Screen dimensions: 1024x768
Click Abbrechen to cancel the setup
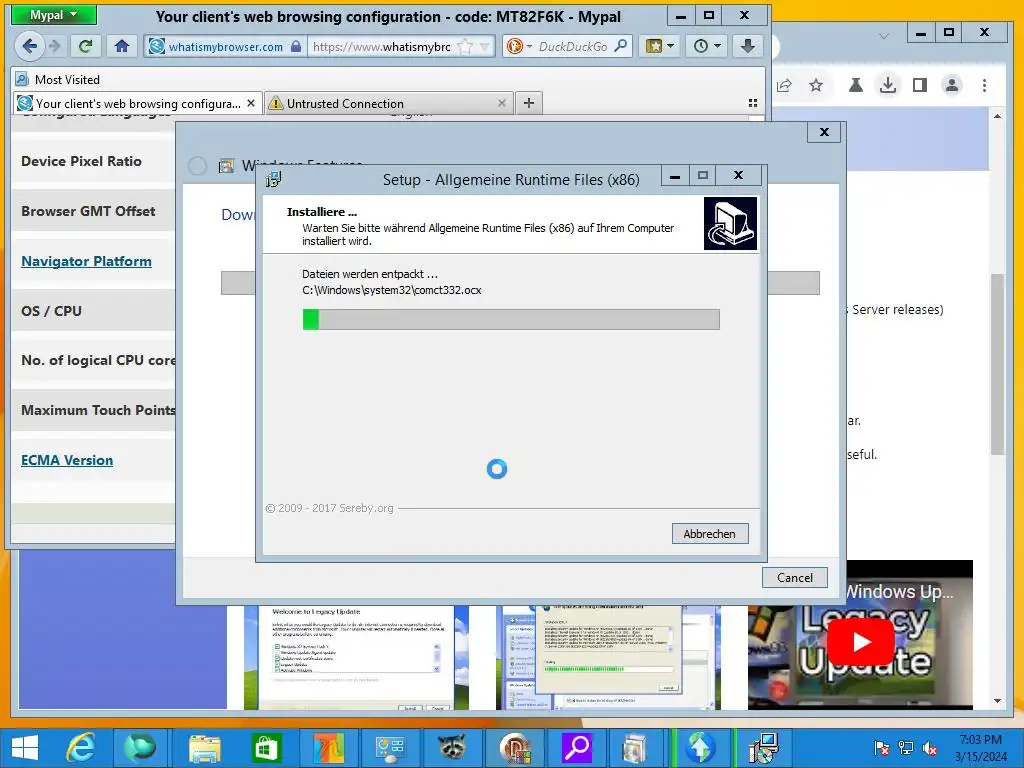710,534
